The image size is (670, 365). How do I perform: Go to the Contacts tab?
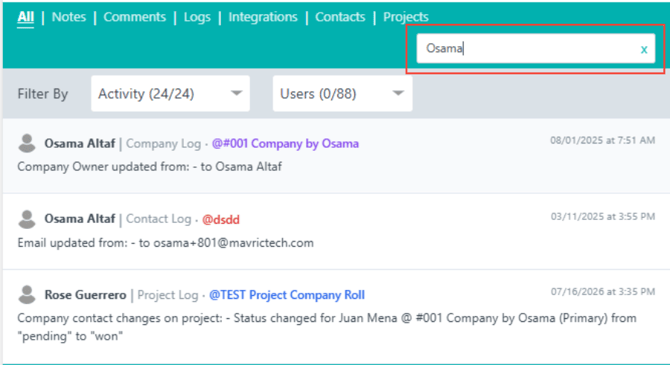(340, 17)
